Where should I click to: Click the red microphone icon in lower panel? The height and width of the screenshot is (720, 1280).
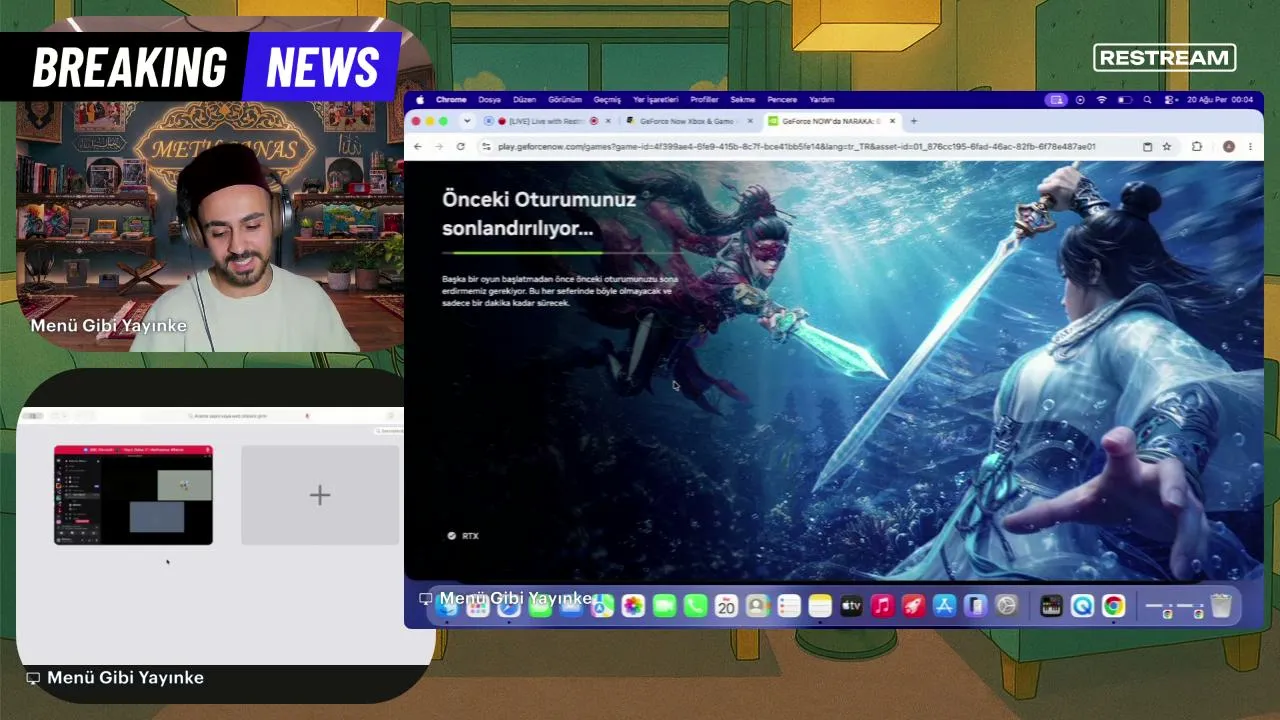(307, 415)
